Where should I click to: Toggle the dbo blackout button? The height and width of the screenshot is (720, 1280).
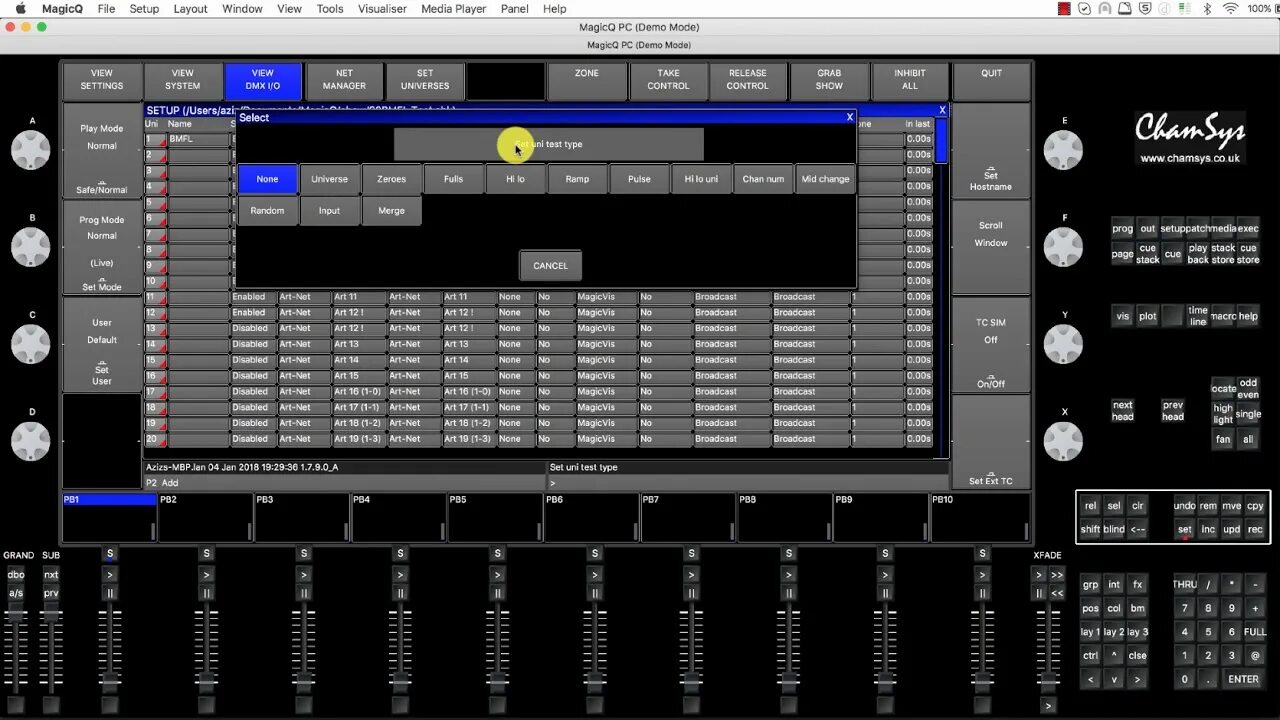pos(16,575)
